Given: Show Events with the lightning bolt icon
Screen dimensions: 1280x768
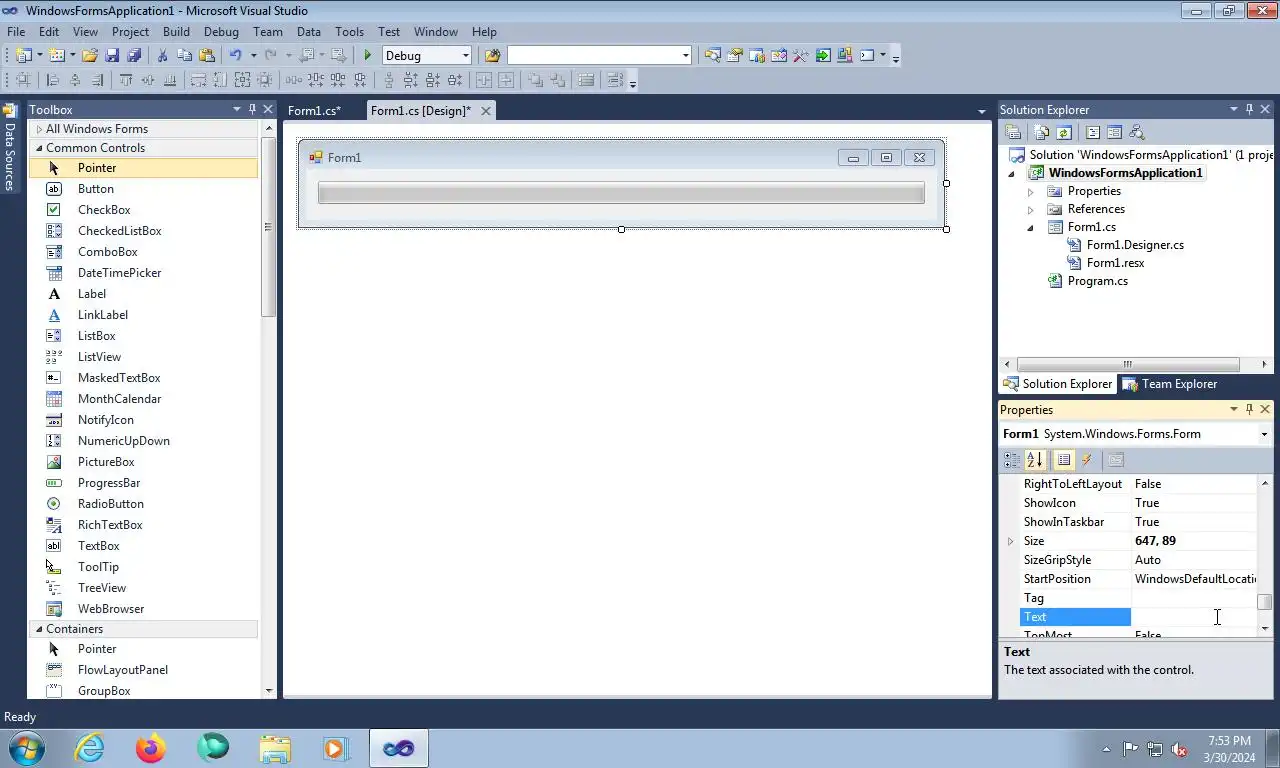Looking at the screenshot, I should click(x=1087, y=460).
